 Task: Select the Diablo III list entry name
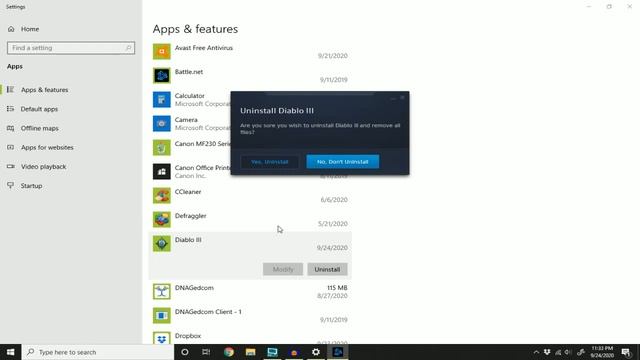click(x=188, y=240)
